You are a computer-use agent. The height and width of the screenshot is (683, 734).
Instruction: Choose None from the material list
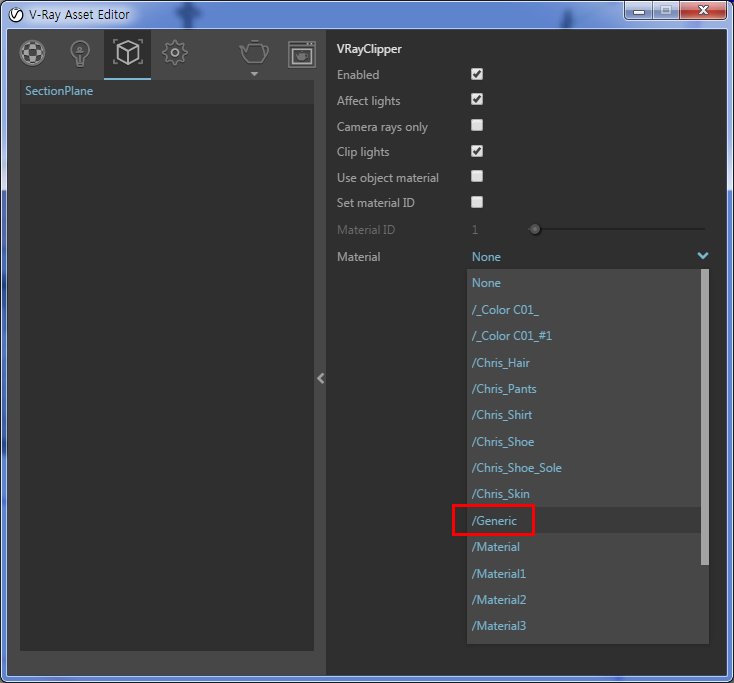point(584,283)
